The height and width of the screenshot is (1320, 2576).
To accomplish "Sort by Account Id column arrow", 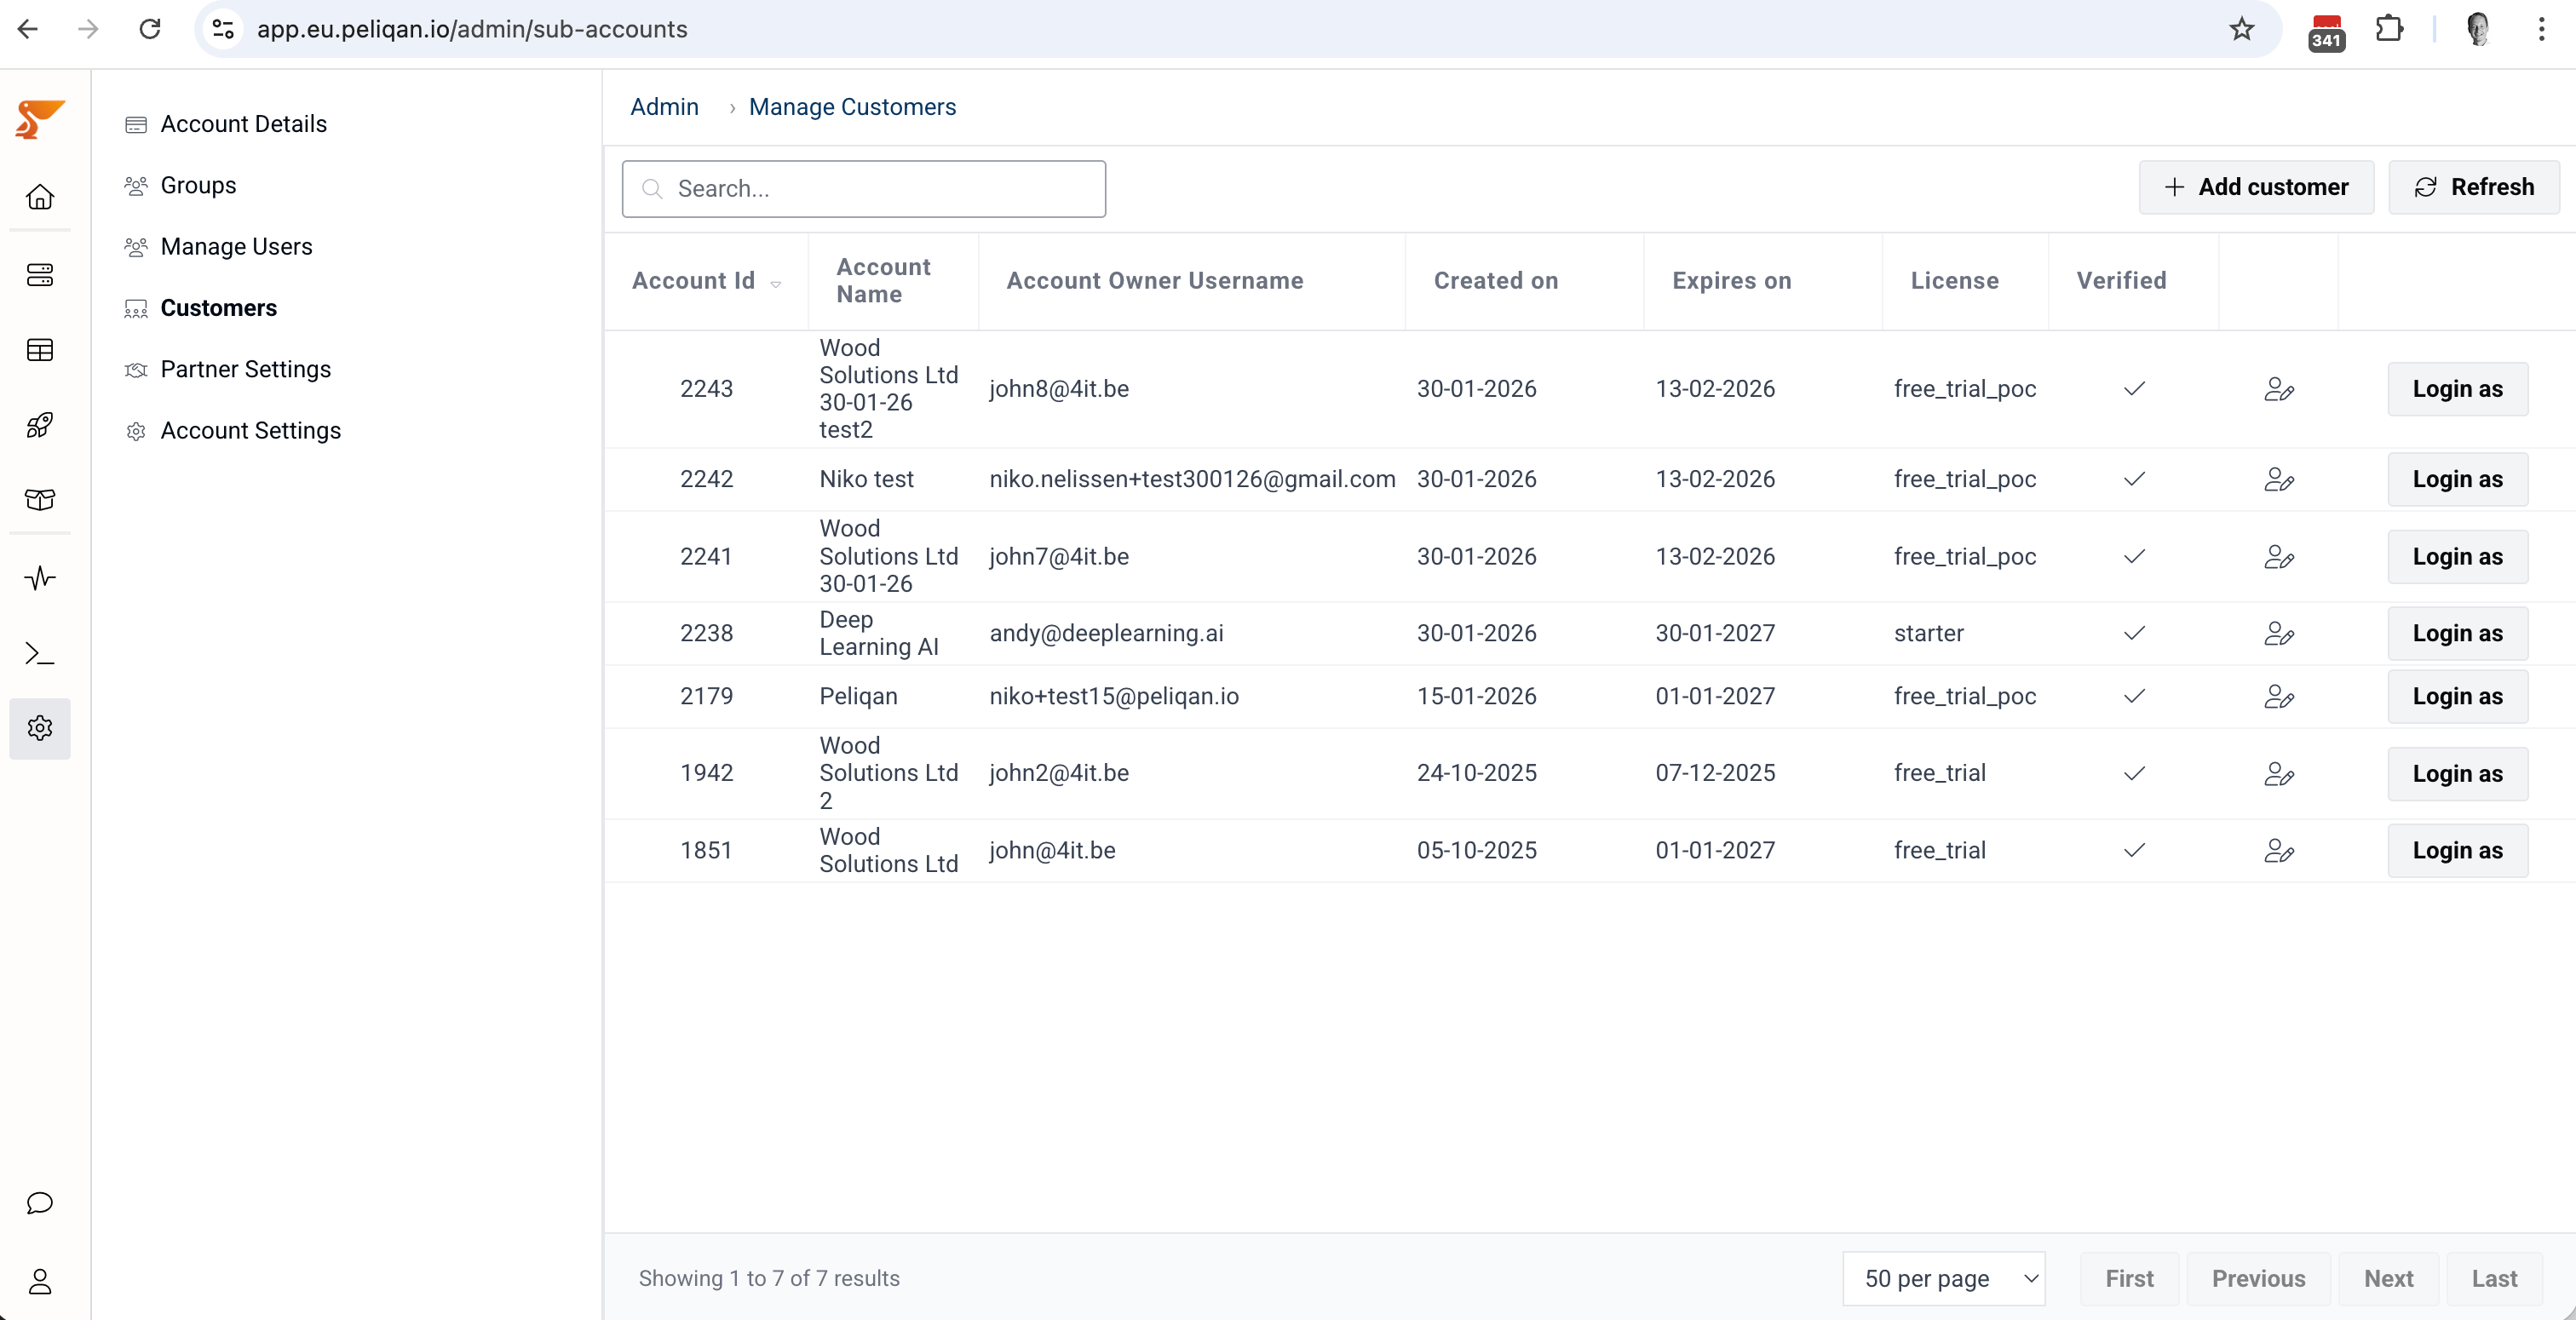I will pyautogui.click(x=776, y=284).
